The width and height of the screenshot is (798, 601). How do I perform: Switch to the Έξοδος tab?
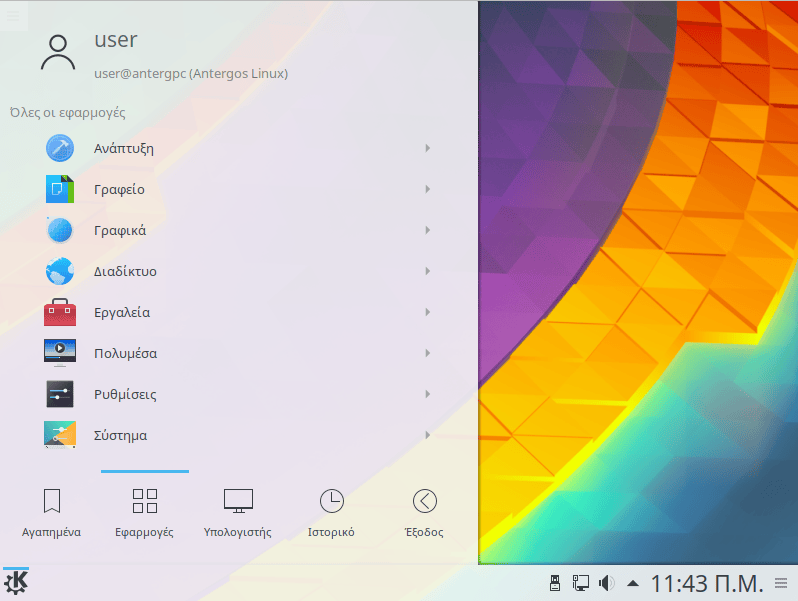(424, 513)
